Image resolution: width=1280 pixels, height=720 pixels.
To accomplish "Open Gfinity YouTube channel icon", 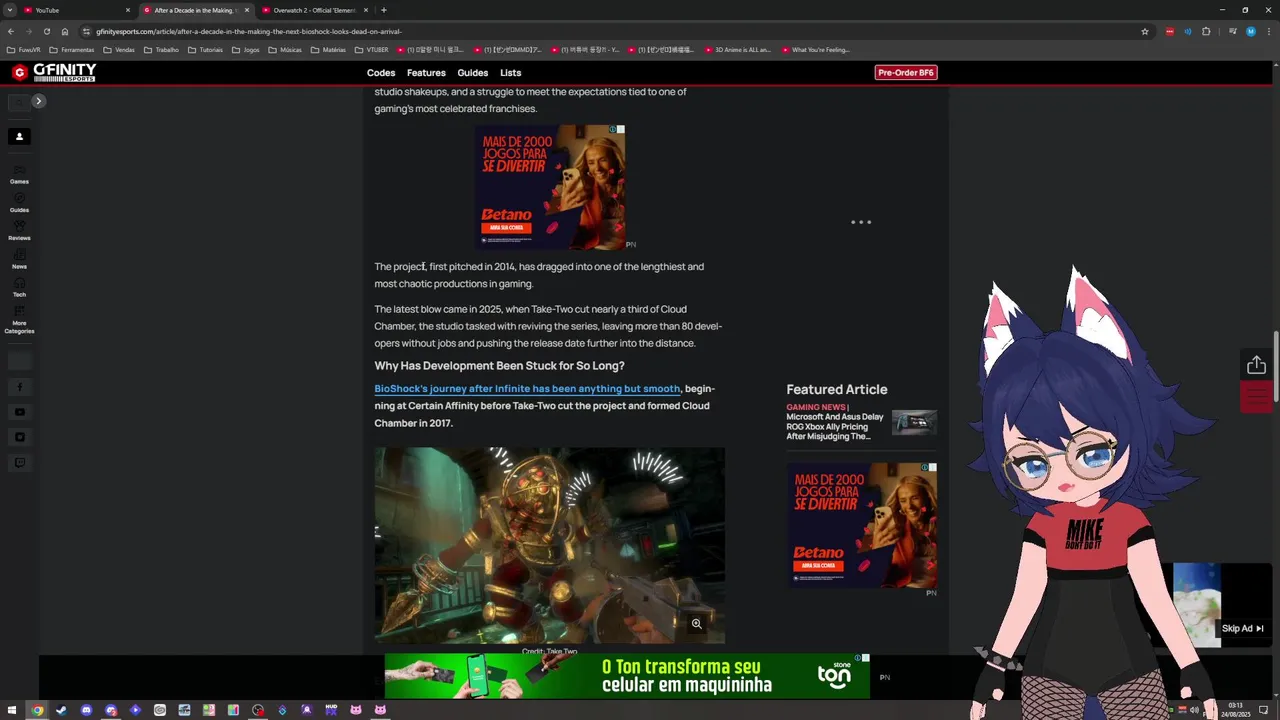I will pos(19,412).
